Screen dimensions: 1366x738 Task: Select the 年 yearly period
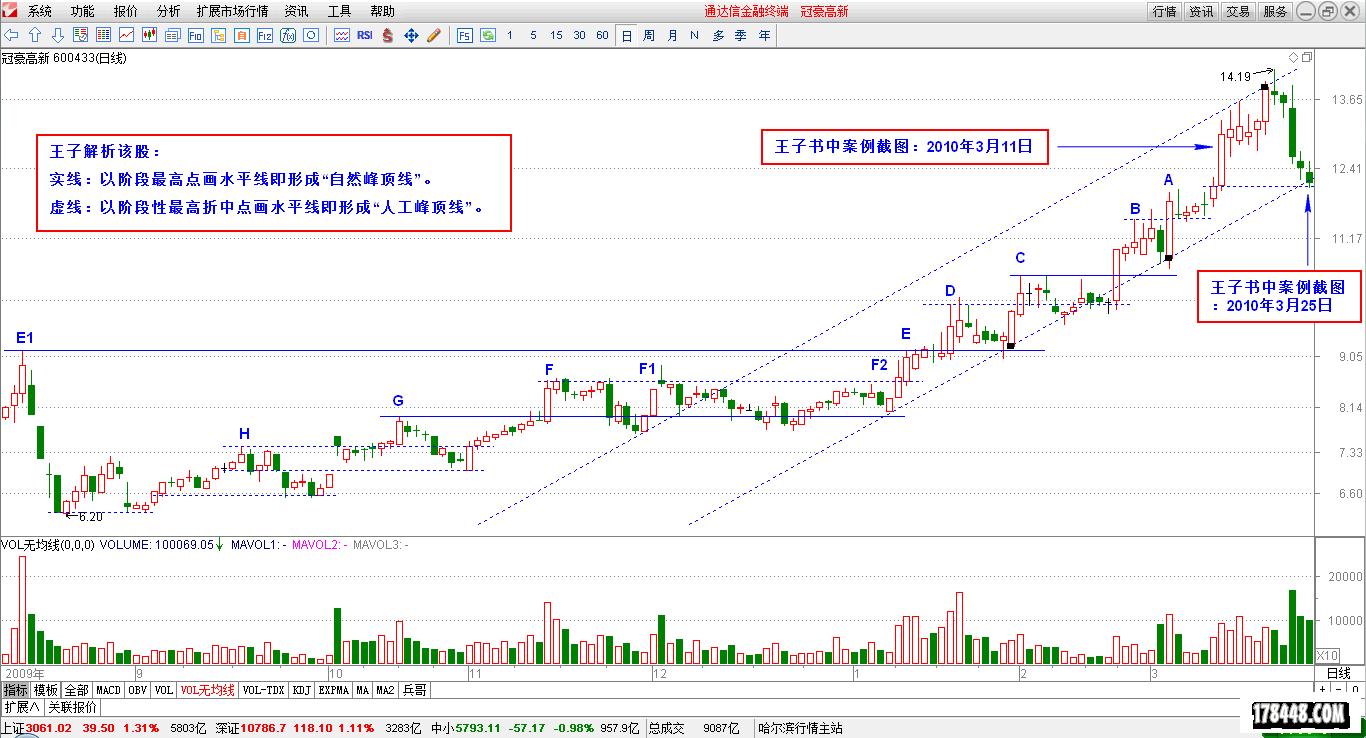765,35
